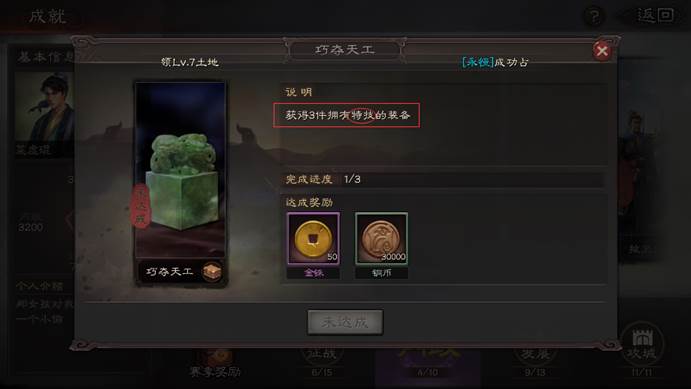
Task: Click the box icon beside 巧夺天工 label
Action: click(212, 272)
